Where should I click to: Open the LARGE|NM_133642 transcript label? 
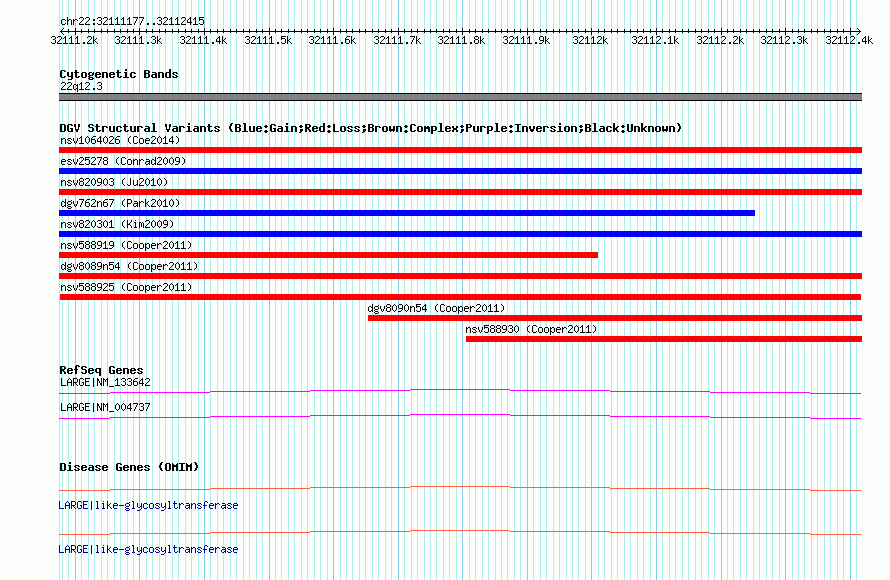(x=105, y=383)
